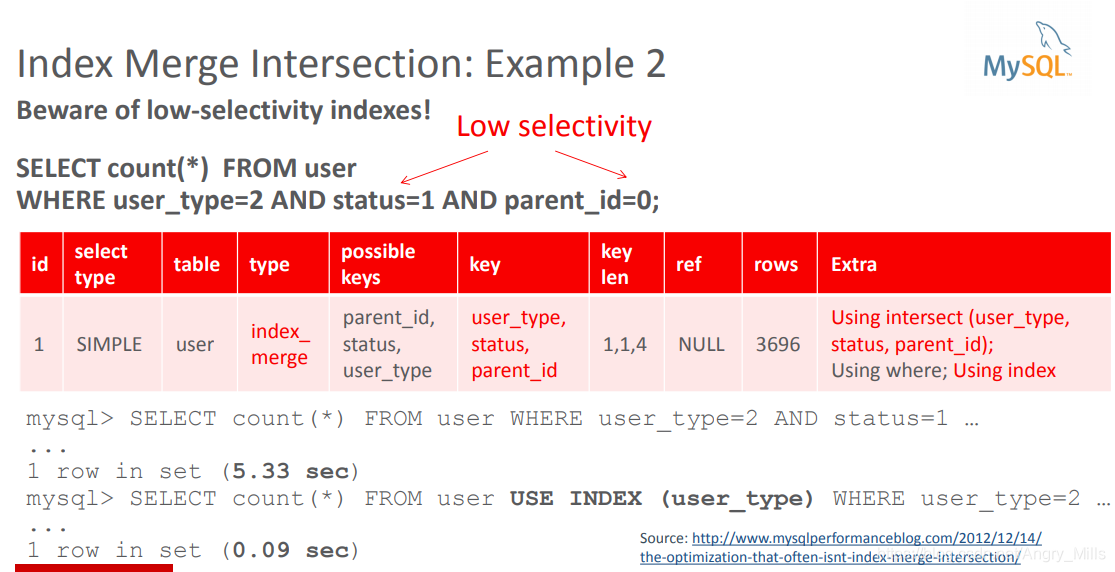
Task: Click first mysql> query ending 'status=1 …'
Action: coord(503,419)
